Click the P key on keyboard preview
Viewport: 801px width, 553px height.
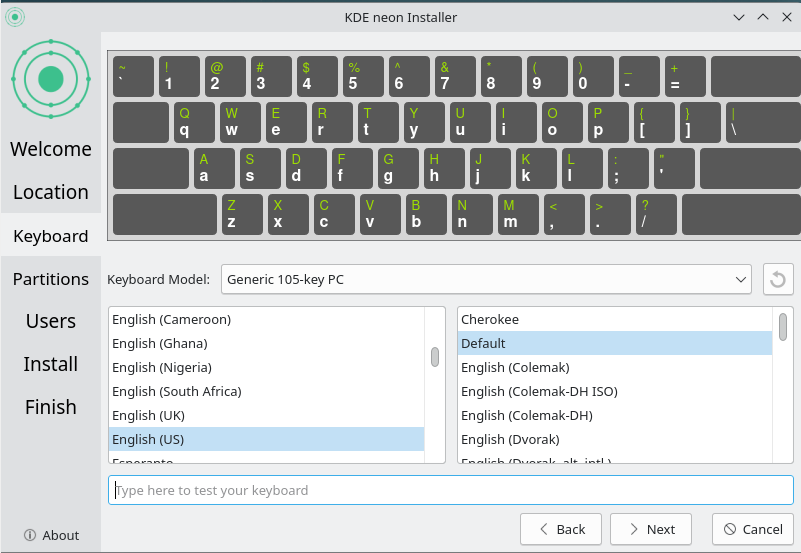(x=608, y=123)
